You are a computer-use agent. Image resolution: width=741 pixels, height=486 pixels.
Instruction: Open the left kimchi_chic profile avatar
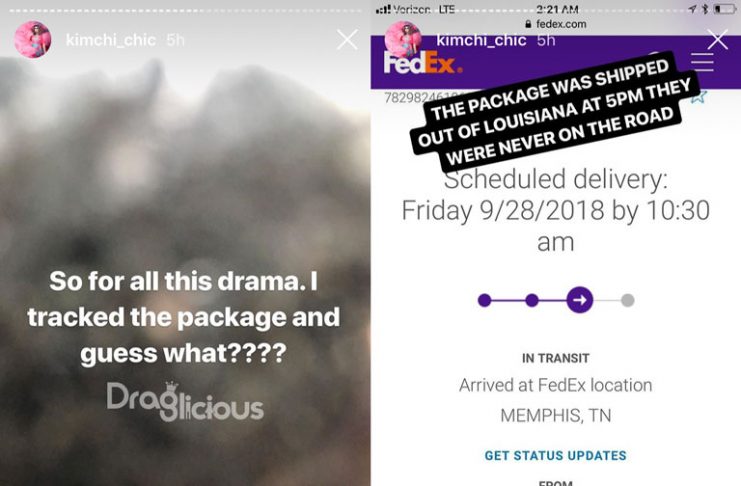33,40
